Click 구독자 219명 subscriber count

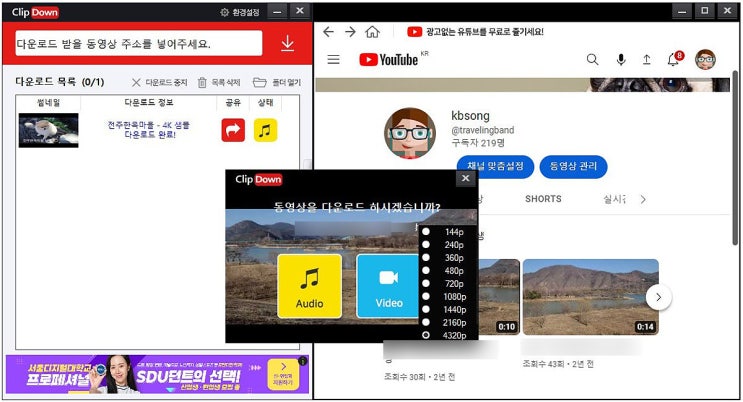point(478,143)
